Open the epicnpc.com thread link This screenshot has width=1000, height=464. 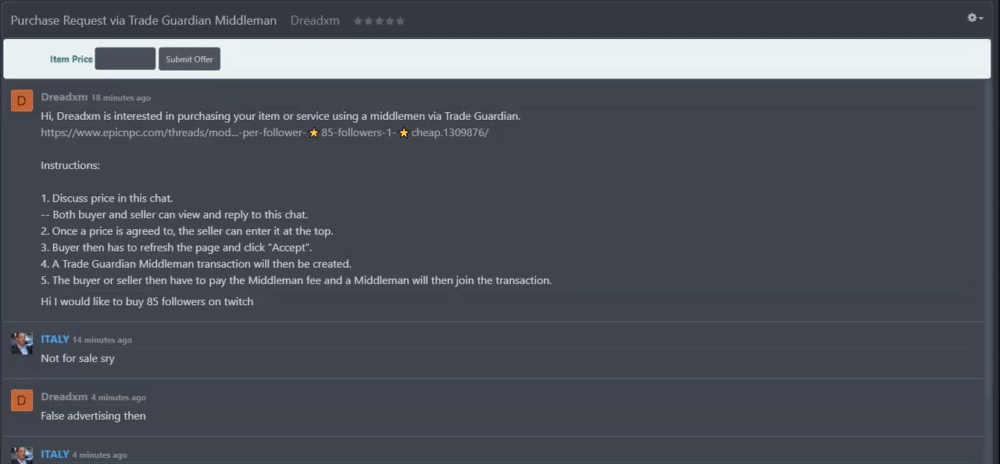(x=265, y=133)
